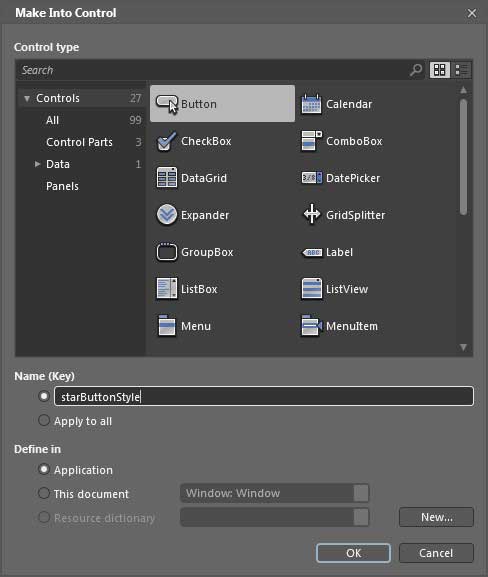Choose the CheckBox control icon

point(167,141)
